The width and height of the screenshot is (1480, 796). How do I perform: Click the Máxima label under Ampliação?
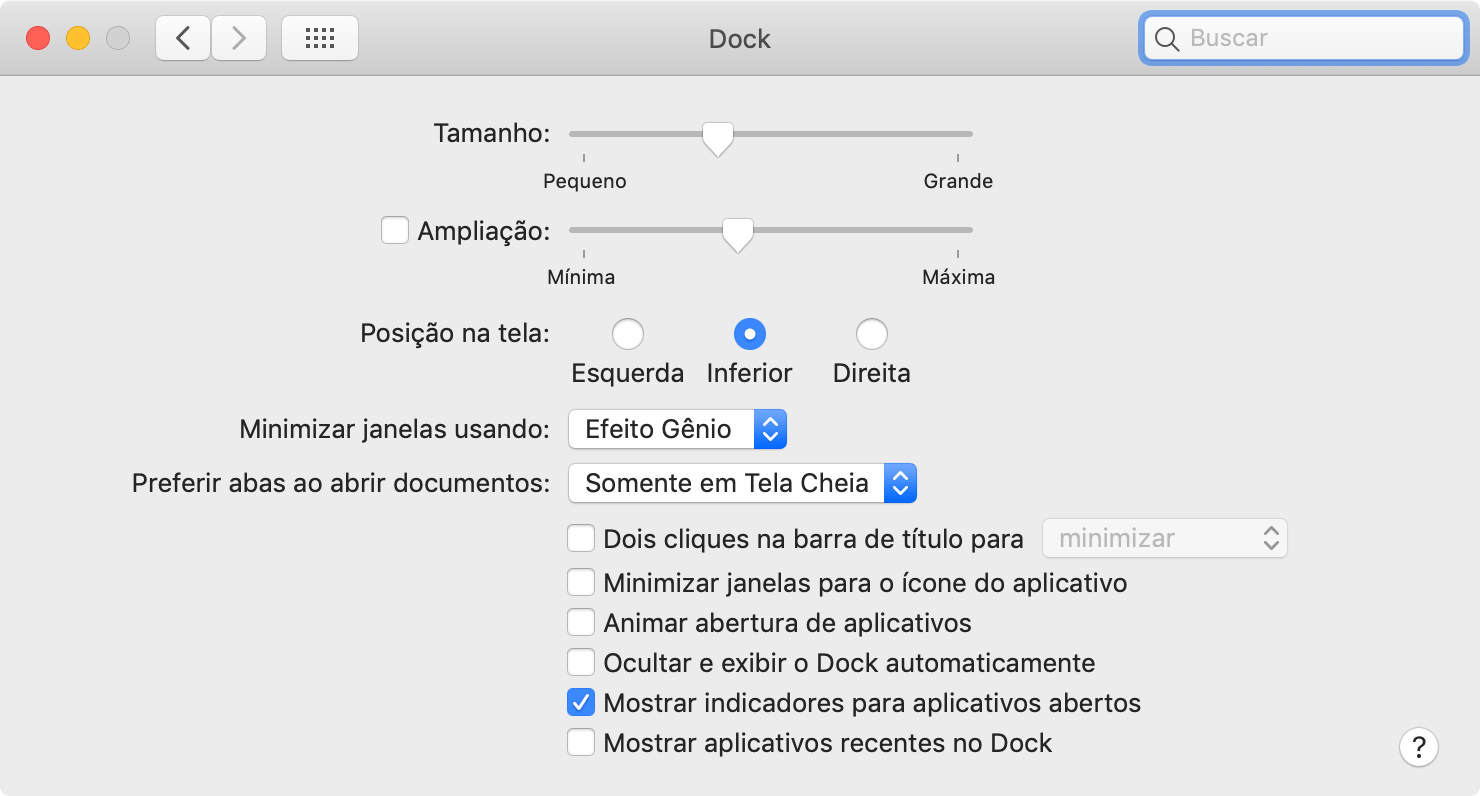(x=958, y=277)
